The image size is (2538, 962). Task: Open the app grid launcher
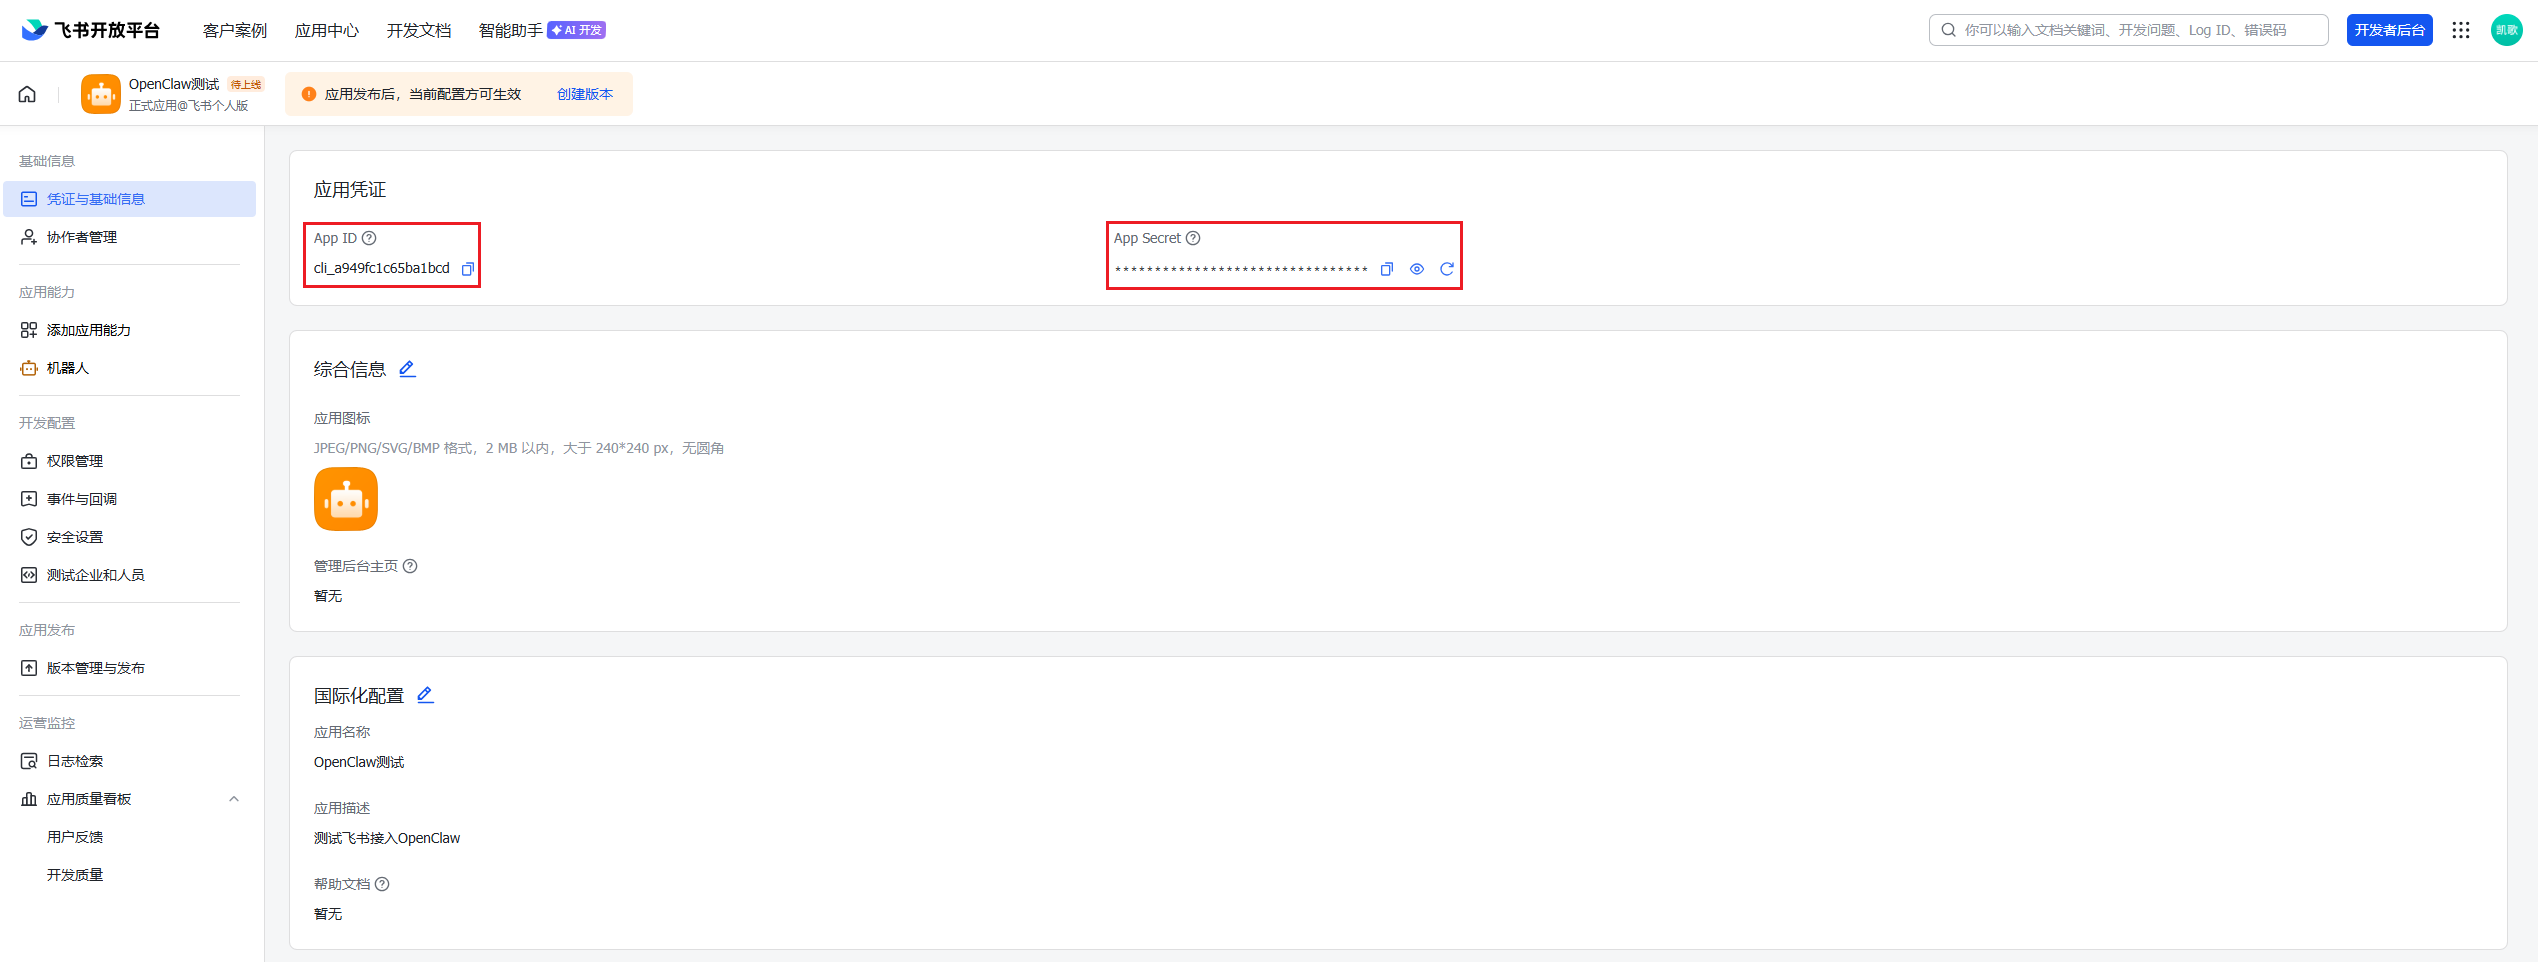[2460, 30]
